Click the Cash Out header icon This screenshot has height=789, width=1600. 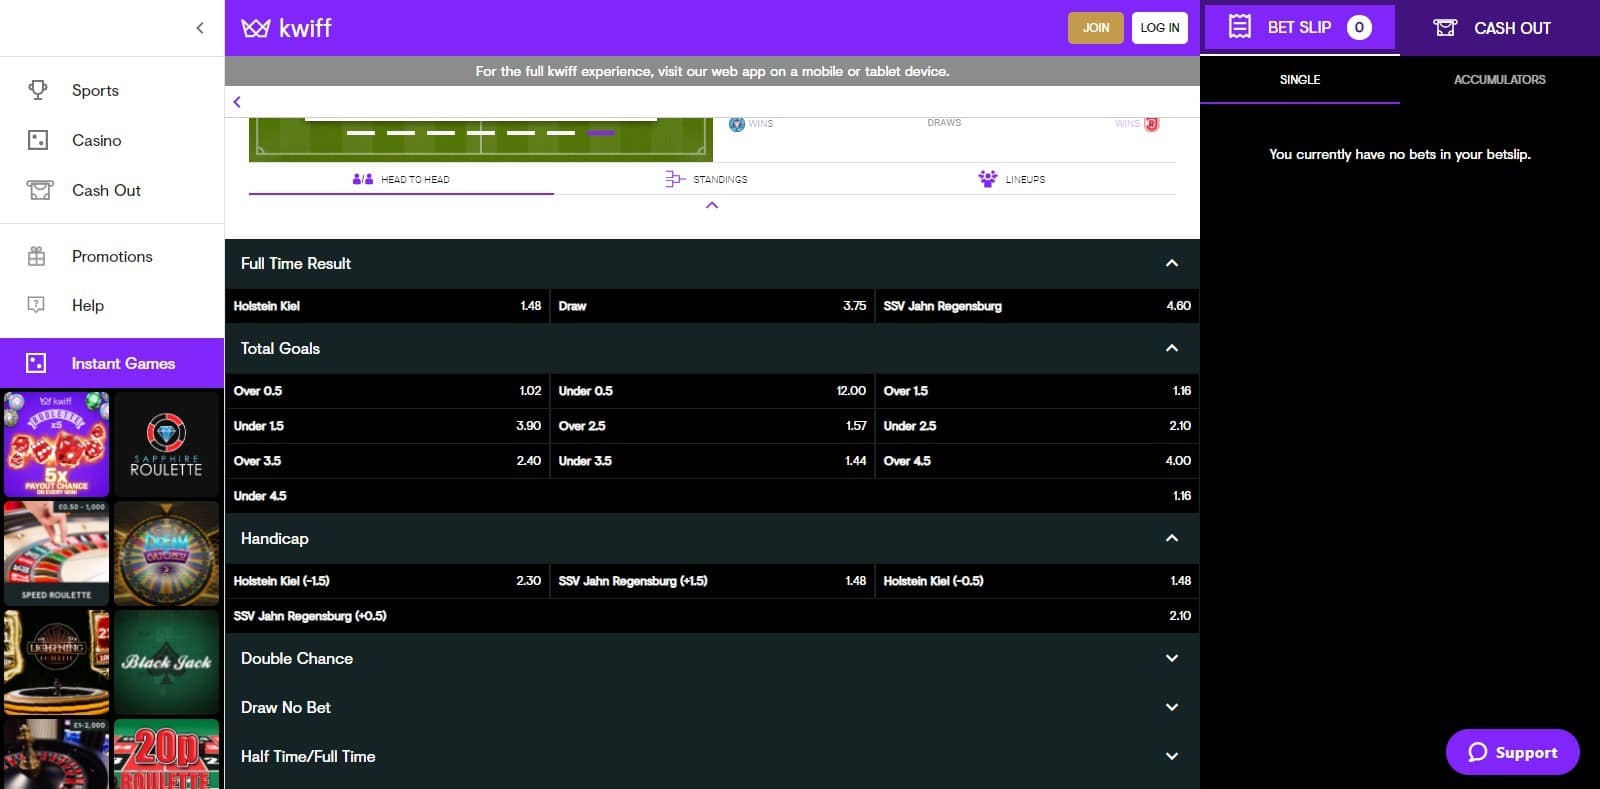click(x=1445, y=28)
